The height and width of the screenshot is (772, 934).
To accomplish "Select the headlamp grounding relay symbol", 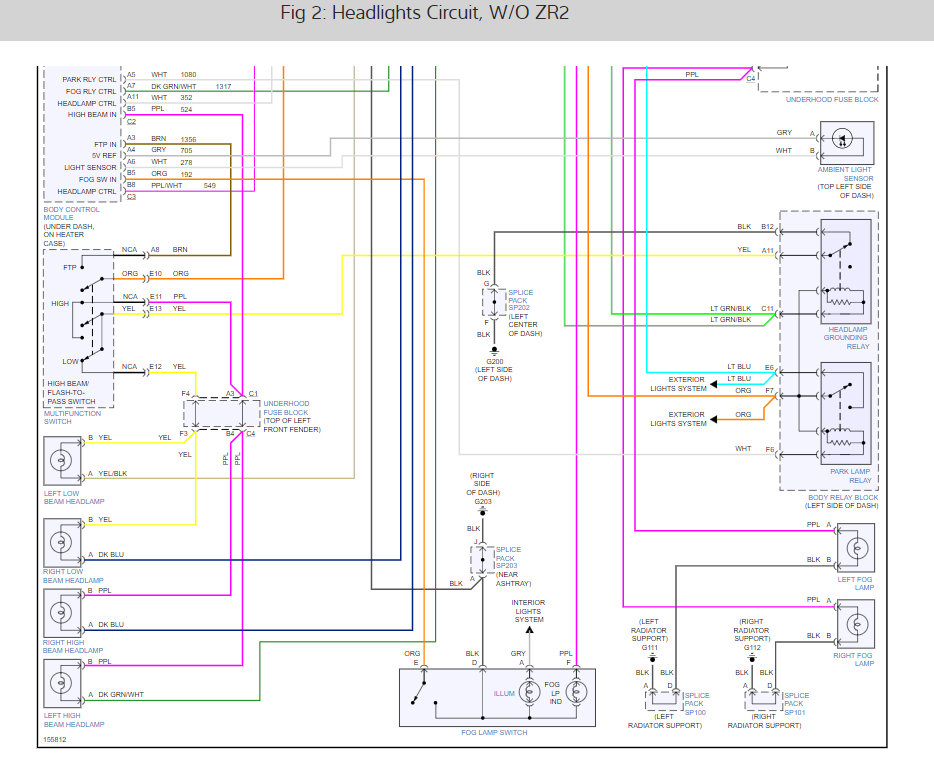I will click(x=846, y=272).
